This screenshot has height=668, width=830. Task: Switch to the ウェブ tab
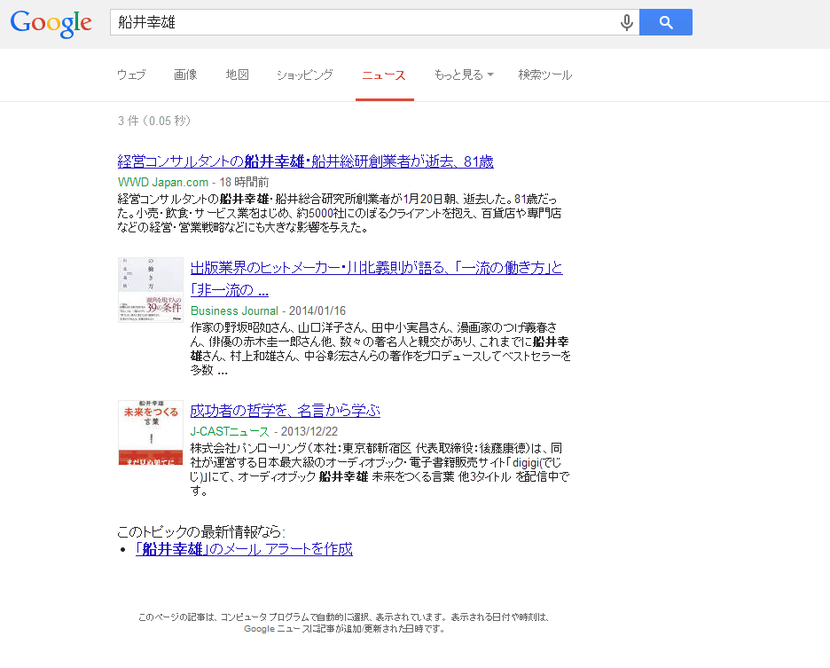131,75
